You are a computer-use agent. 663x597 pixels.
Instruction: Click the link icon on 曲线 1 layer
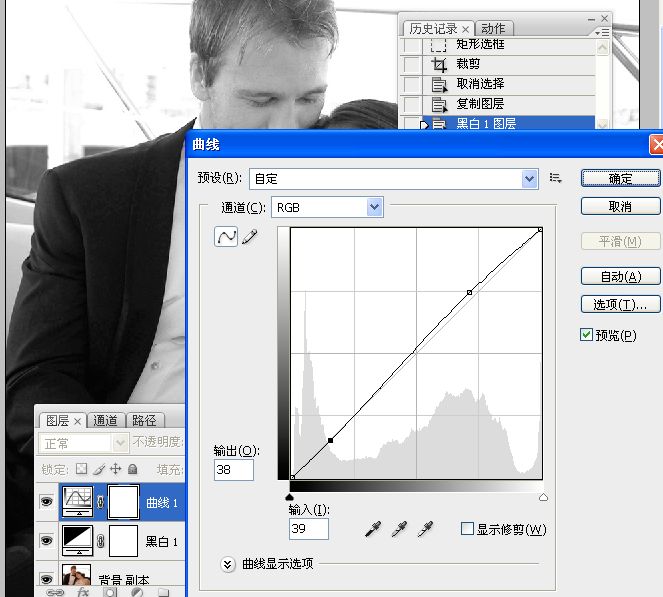coord(101,502)
